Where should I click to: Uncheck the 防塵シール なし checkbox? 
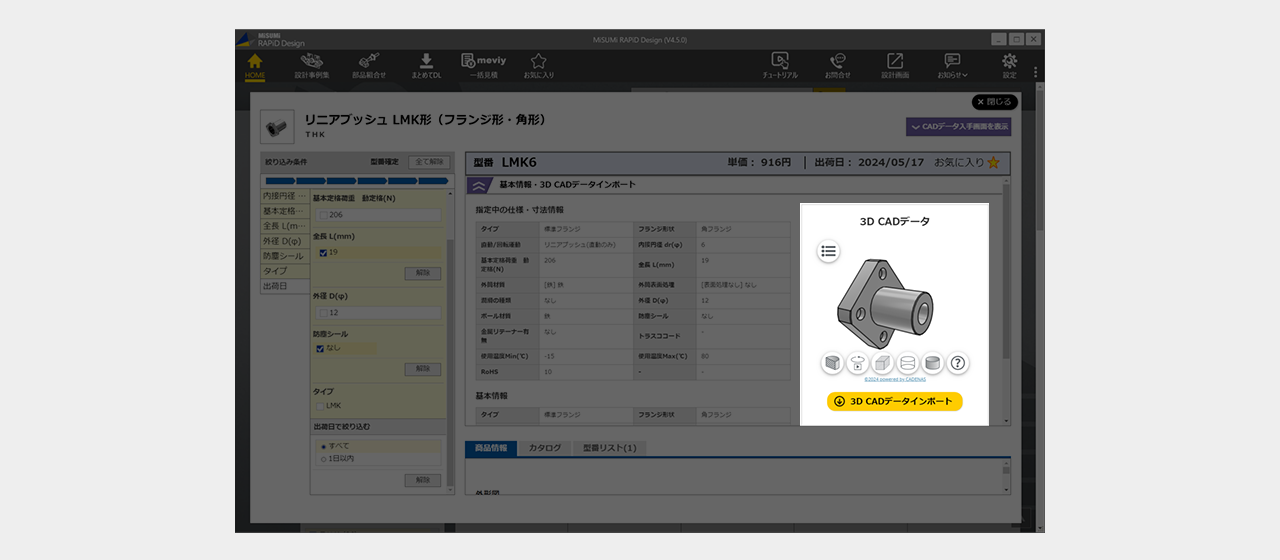pyautogui.click(x=321, y=349)
